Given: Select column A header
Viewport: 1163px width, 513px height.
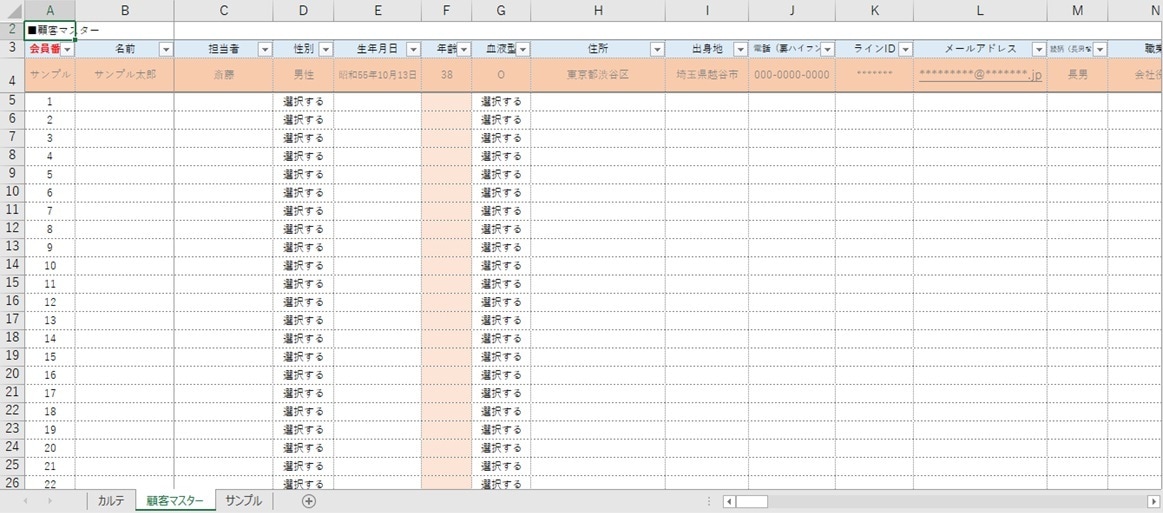Looking at the screenshot, I should [x=50, y=10].
